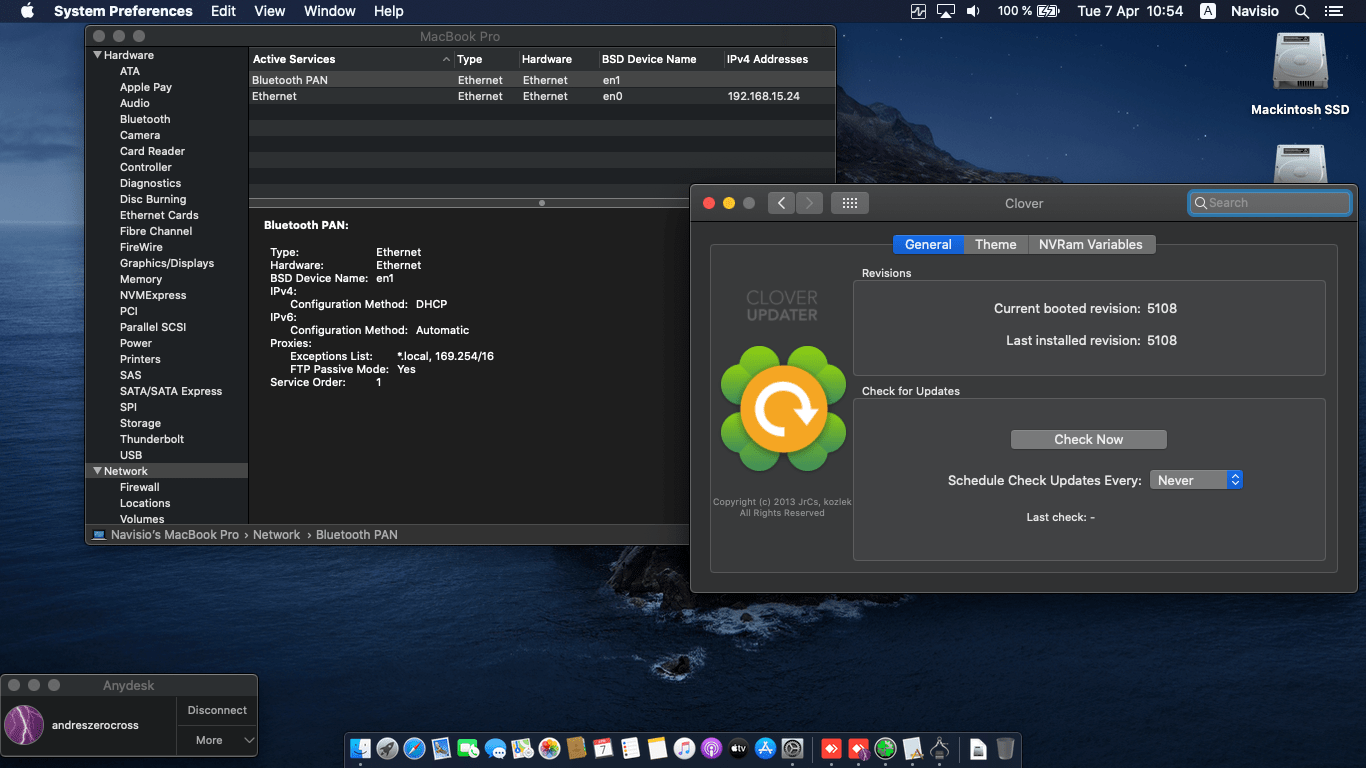This screenshot has width=1366, height=768.
Task: Open Notes from the dock
Action: click(x=657, y=748)
